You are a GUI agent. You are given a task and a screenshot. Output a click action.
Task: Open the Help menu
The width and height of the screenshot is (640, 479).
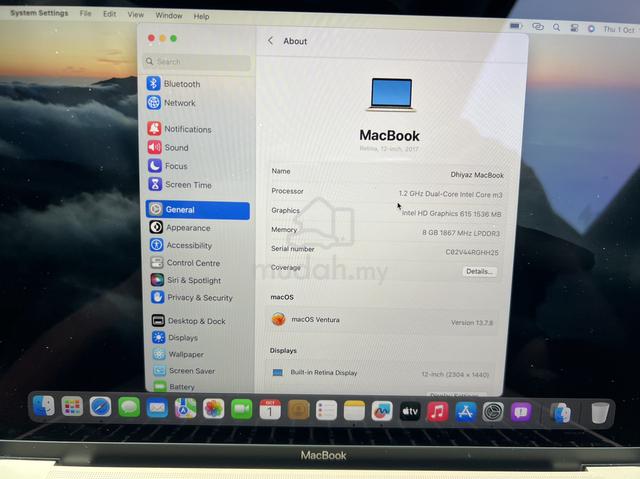click(201, 16)
